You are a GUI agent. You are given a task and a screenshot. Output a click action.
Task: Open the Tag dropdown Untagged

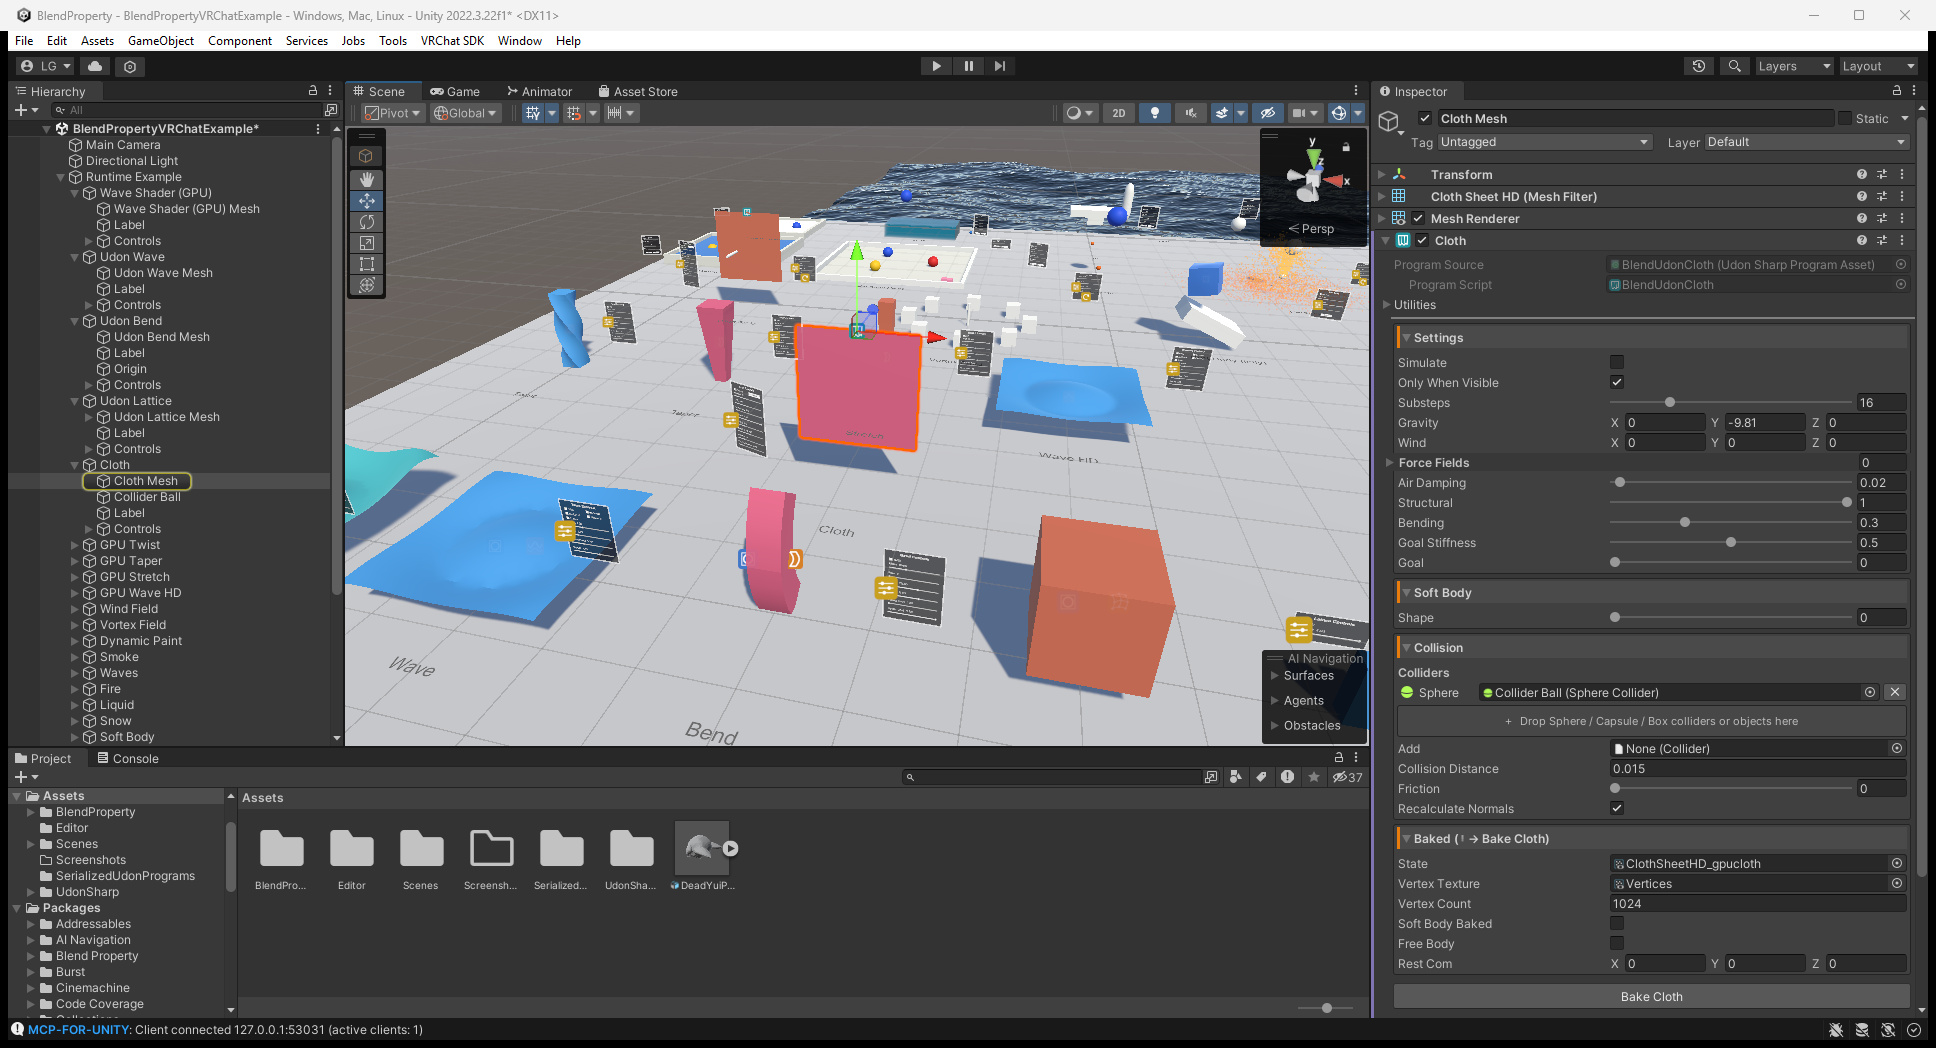coord(1544,142)
